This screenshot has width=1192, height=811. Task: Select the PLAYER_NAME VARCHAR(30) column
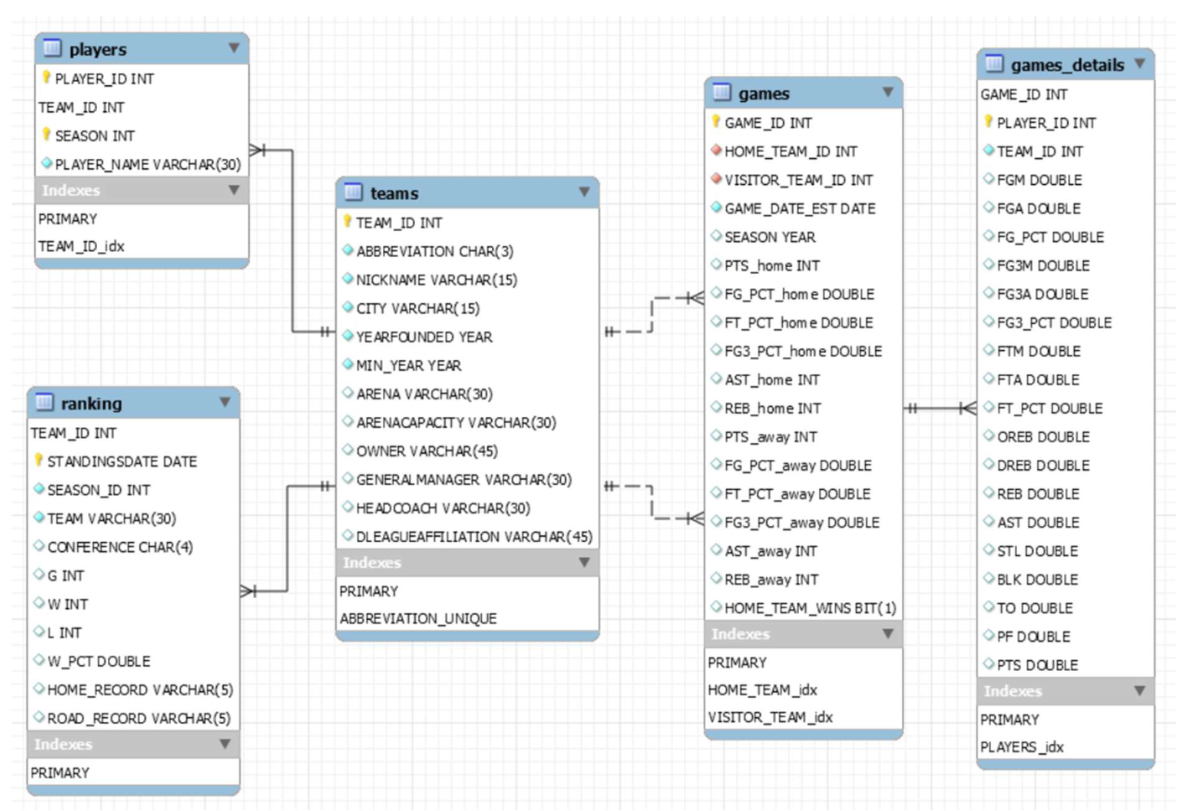pyautogui.click(x=147, y=164)
